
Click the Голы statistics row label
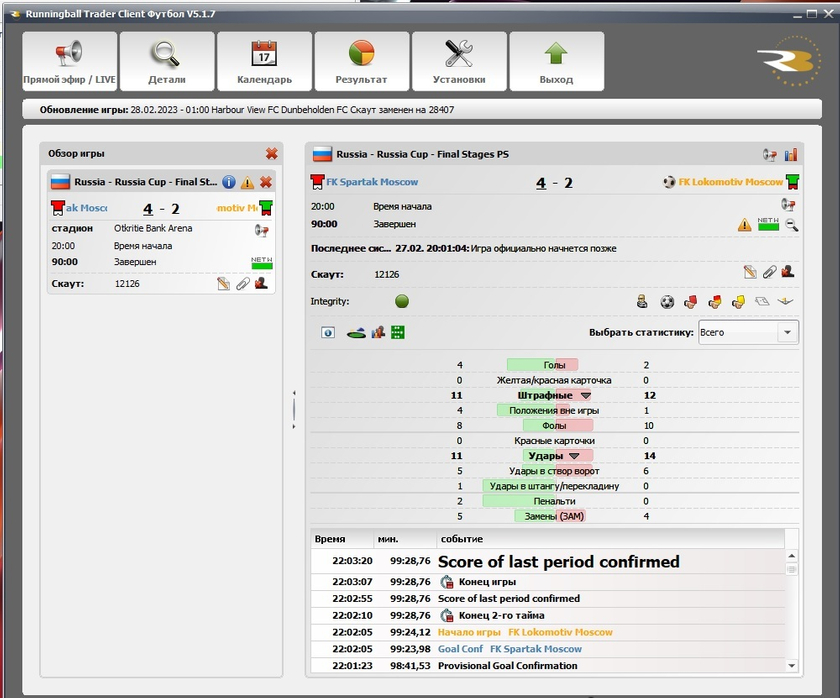click(x=554, y=365)
